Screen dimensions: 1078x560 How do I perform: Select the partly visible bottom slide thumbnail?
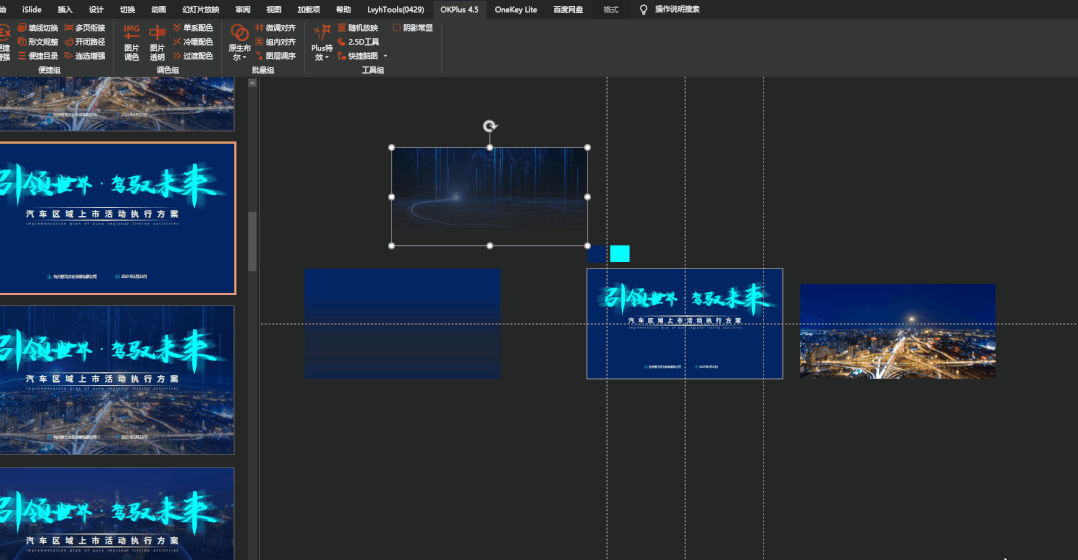tap(117, 514)
